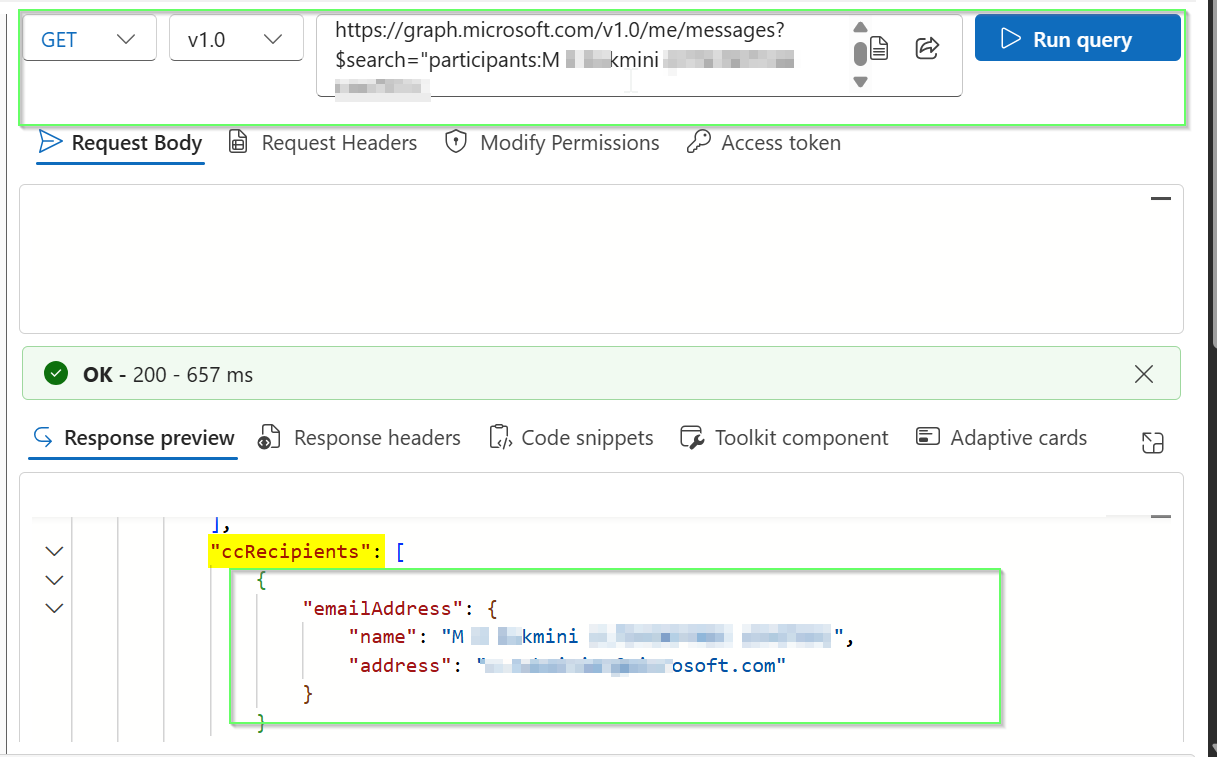Image resolution: width=1217 pixels, height=757 pixels.
Task: Collapse the JSON object brace chevron
Action: (x=54, y=580)
